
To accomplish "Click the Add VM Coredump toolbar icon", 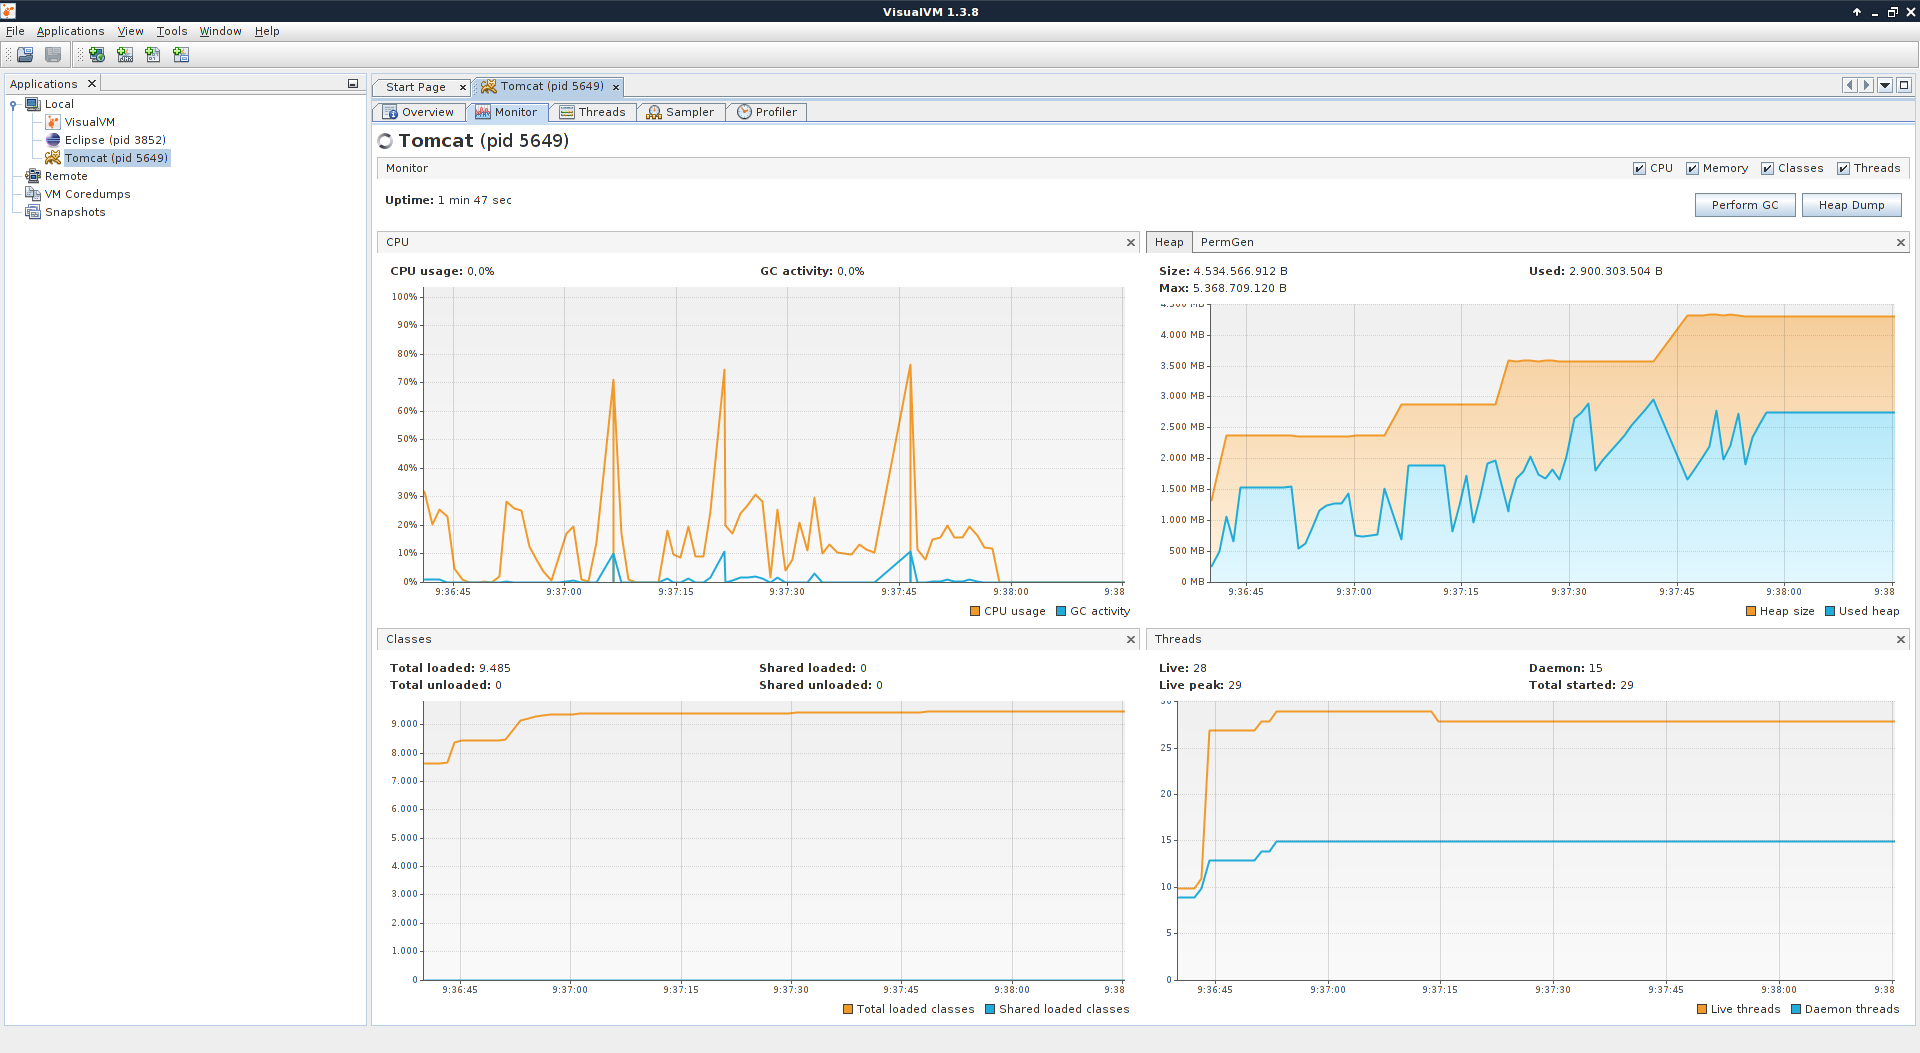I will click(x=153, y=55).
